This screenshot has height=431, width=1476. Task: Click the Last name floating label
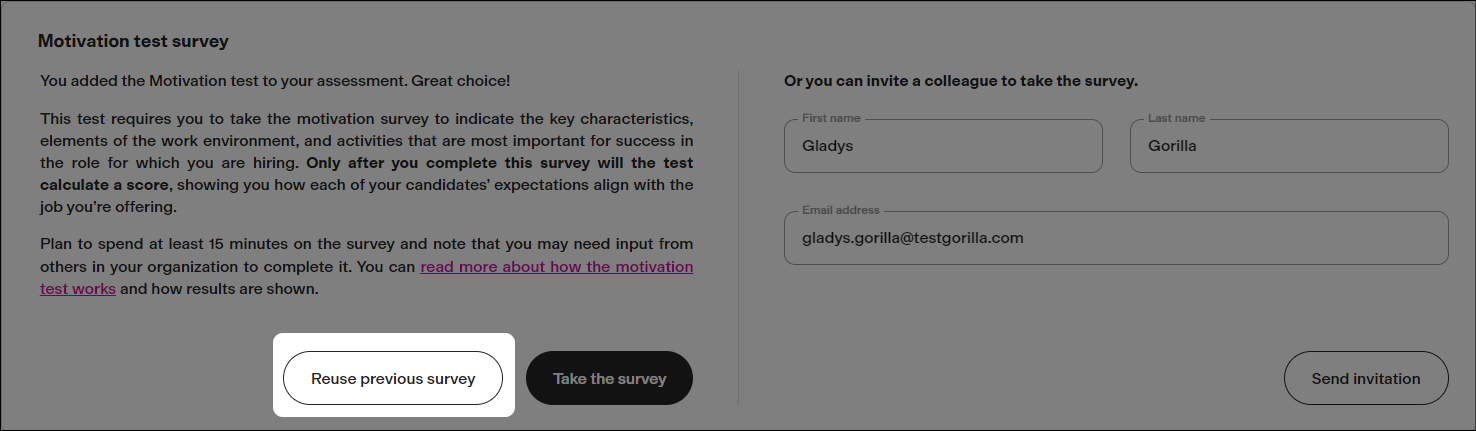pos(1176,118)
